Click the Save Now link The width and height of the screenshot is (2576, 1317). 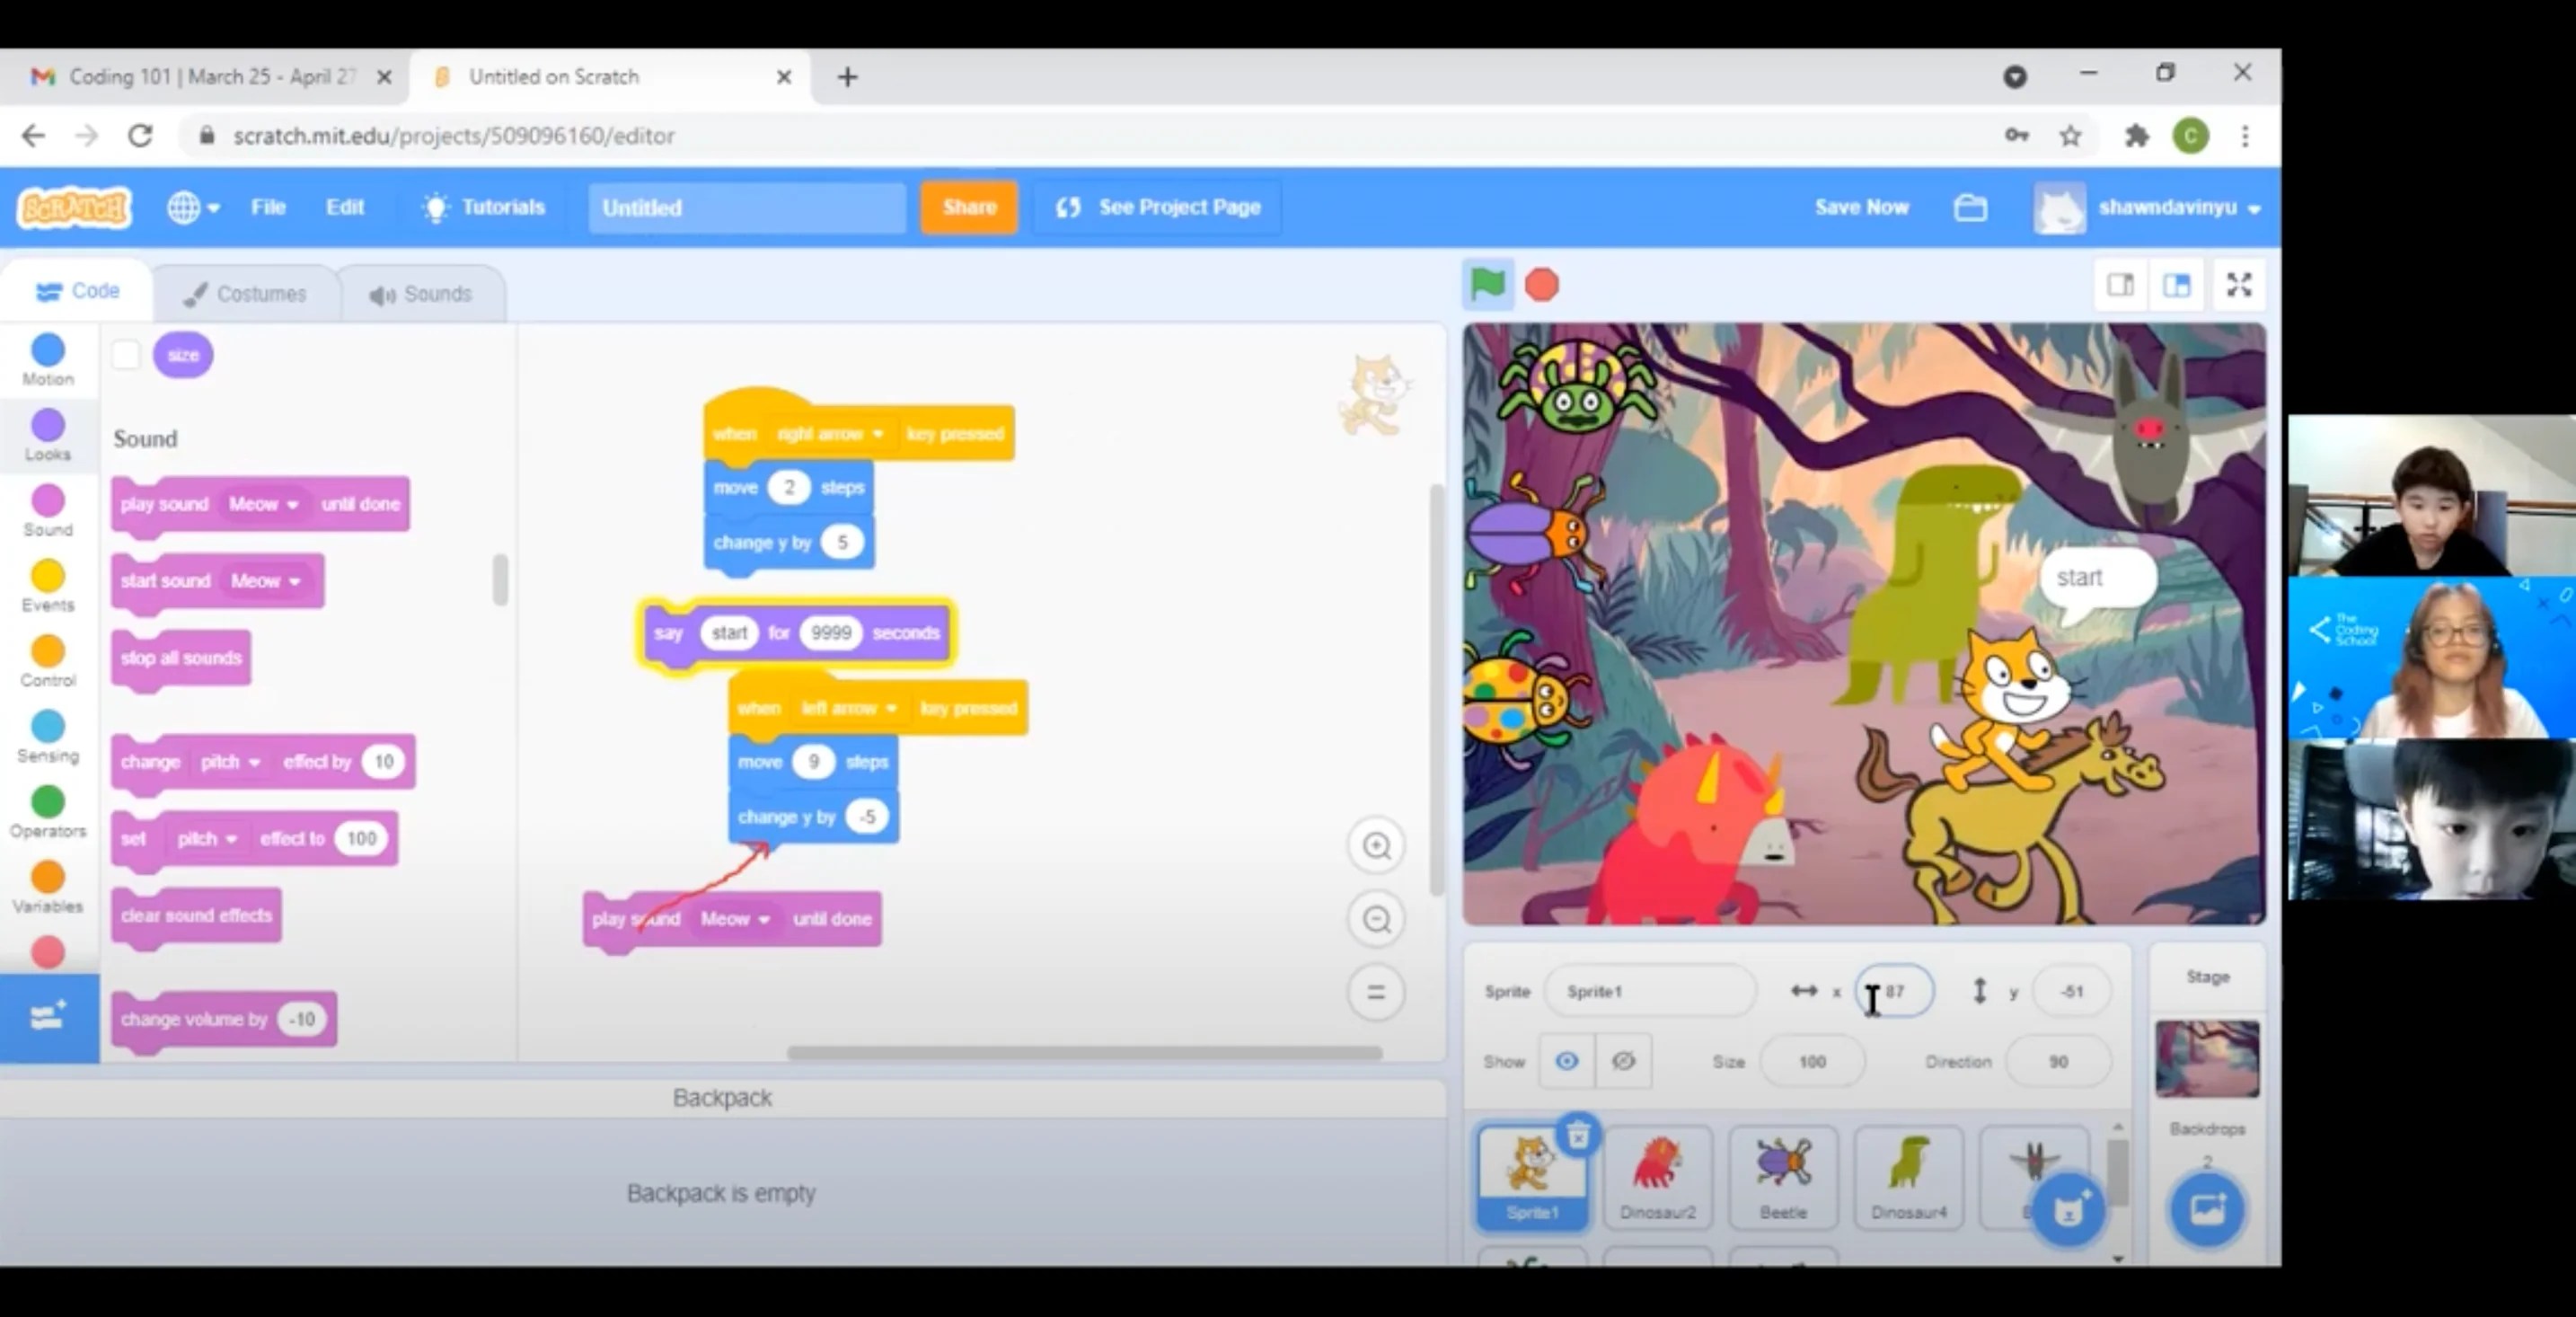pos(1861,207)
